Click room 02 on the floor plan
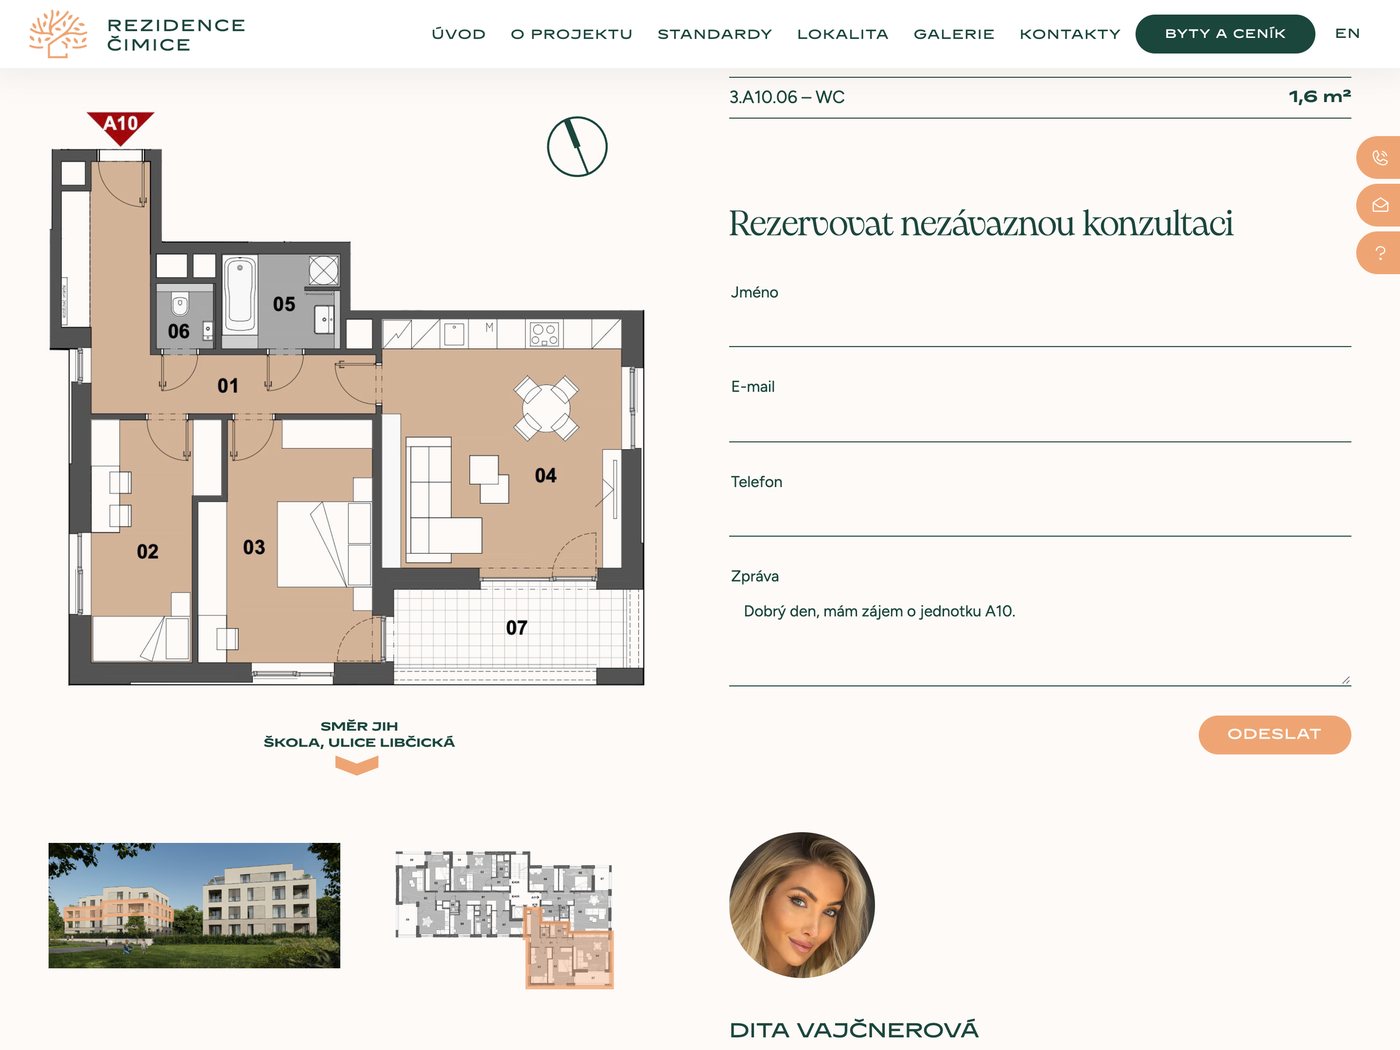The height and width of the screenshot is (1050, 1400). (147, 551)
